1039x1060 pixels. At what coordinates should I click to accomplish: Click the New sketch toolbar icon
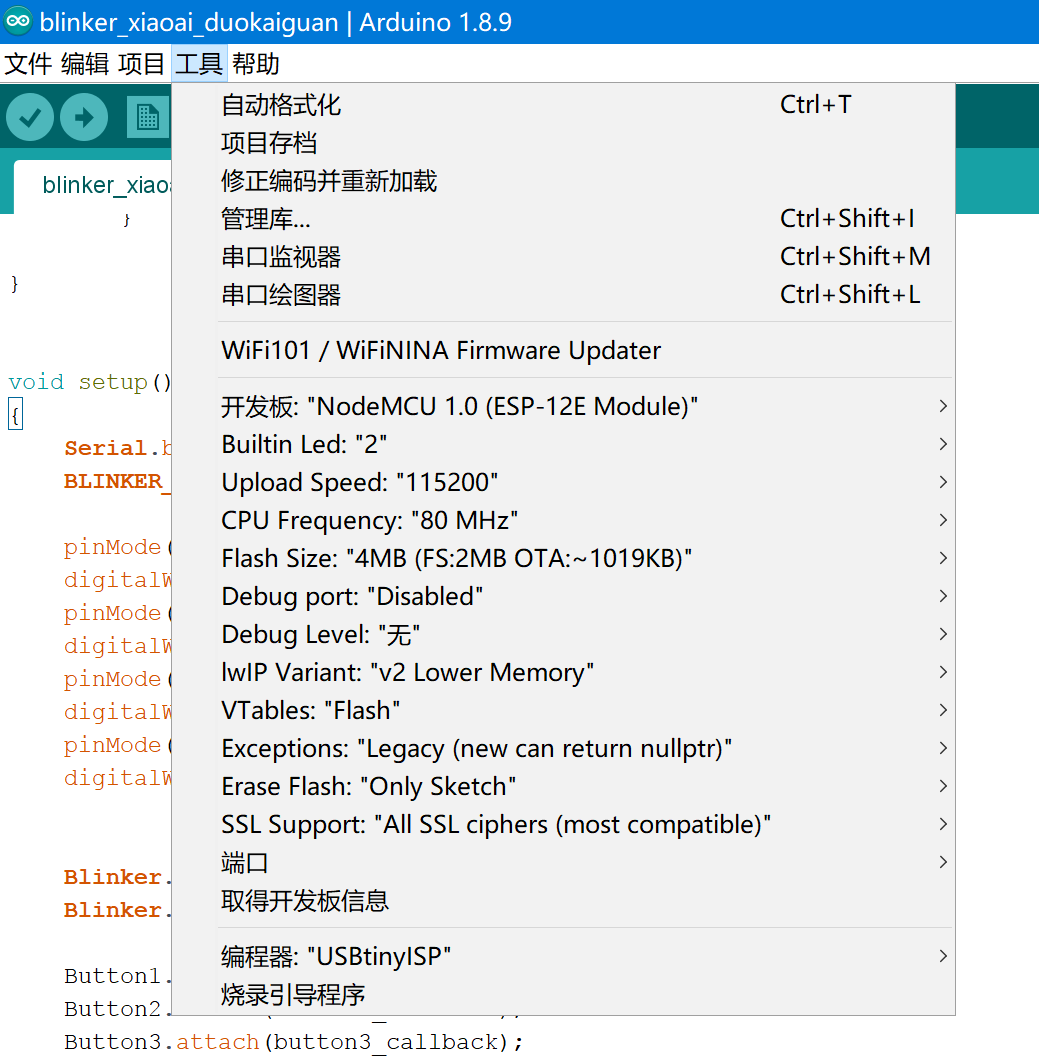(x=148, y=117)
